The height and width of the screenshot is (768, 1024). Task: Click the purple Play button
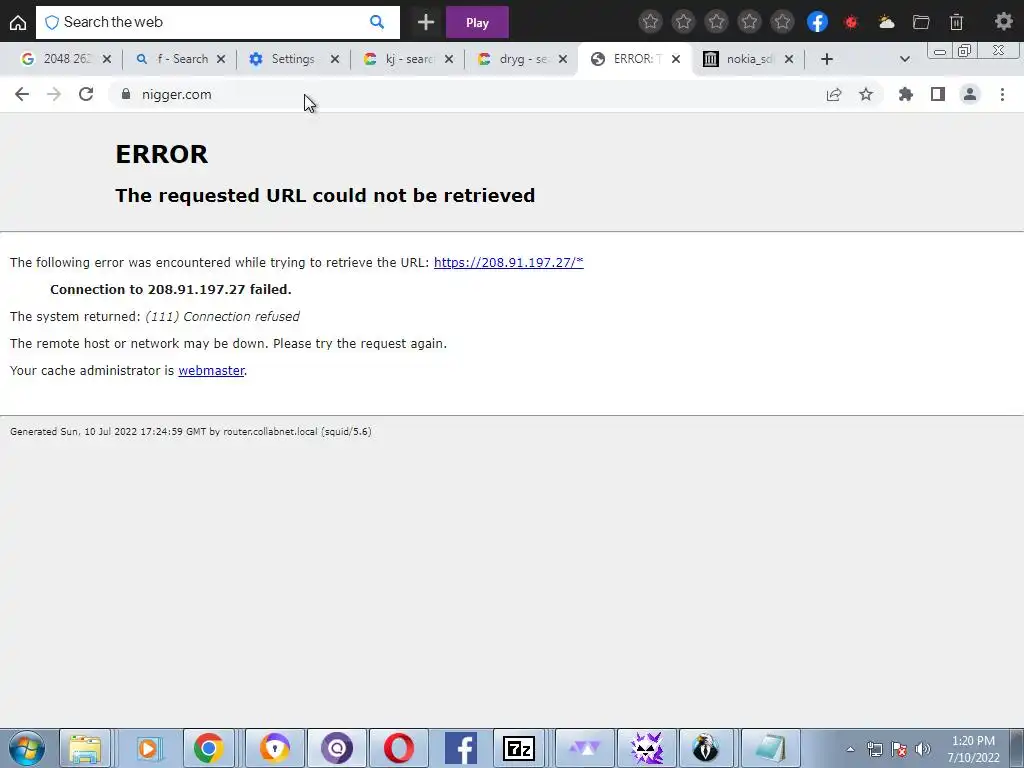(477, 22)
